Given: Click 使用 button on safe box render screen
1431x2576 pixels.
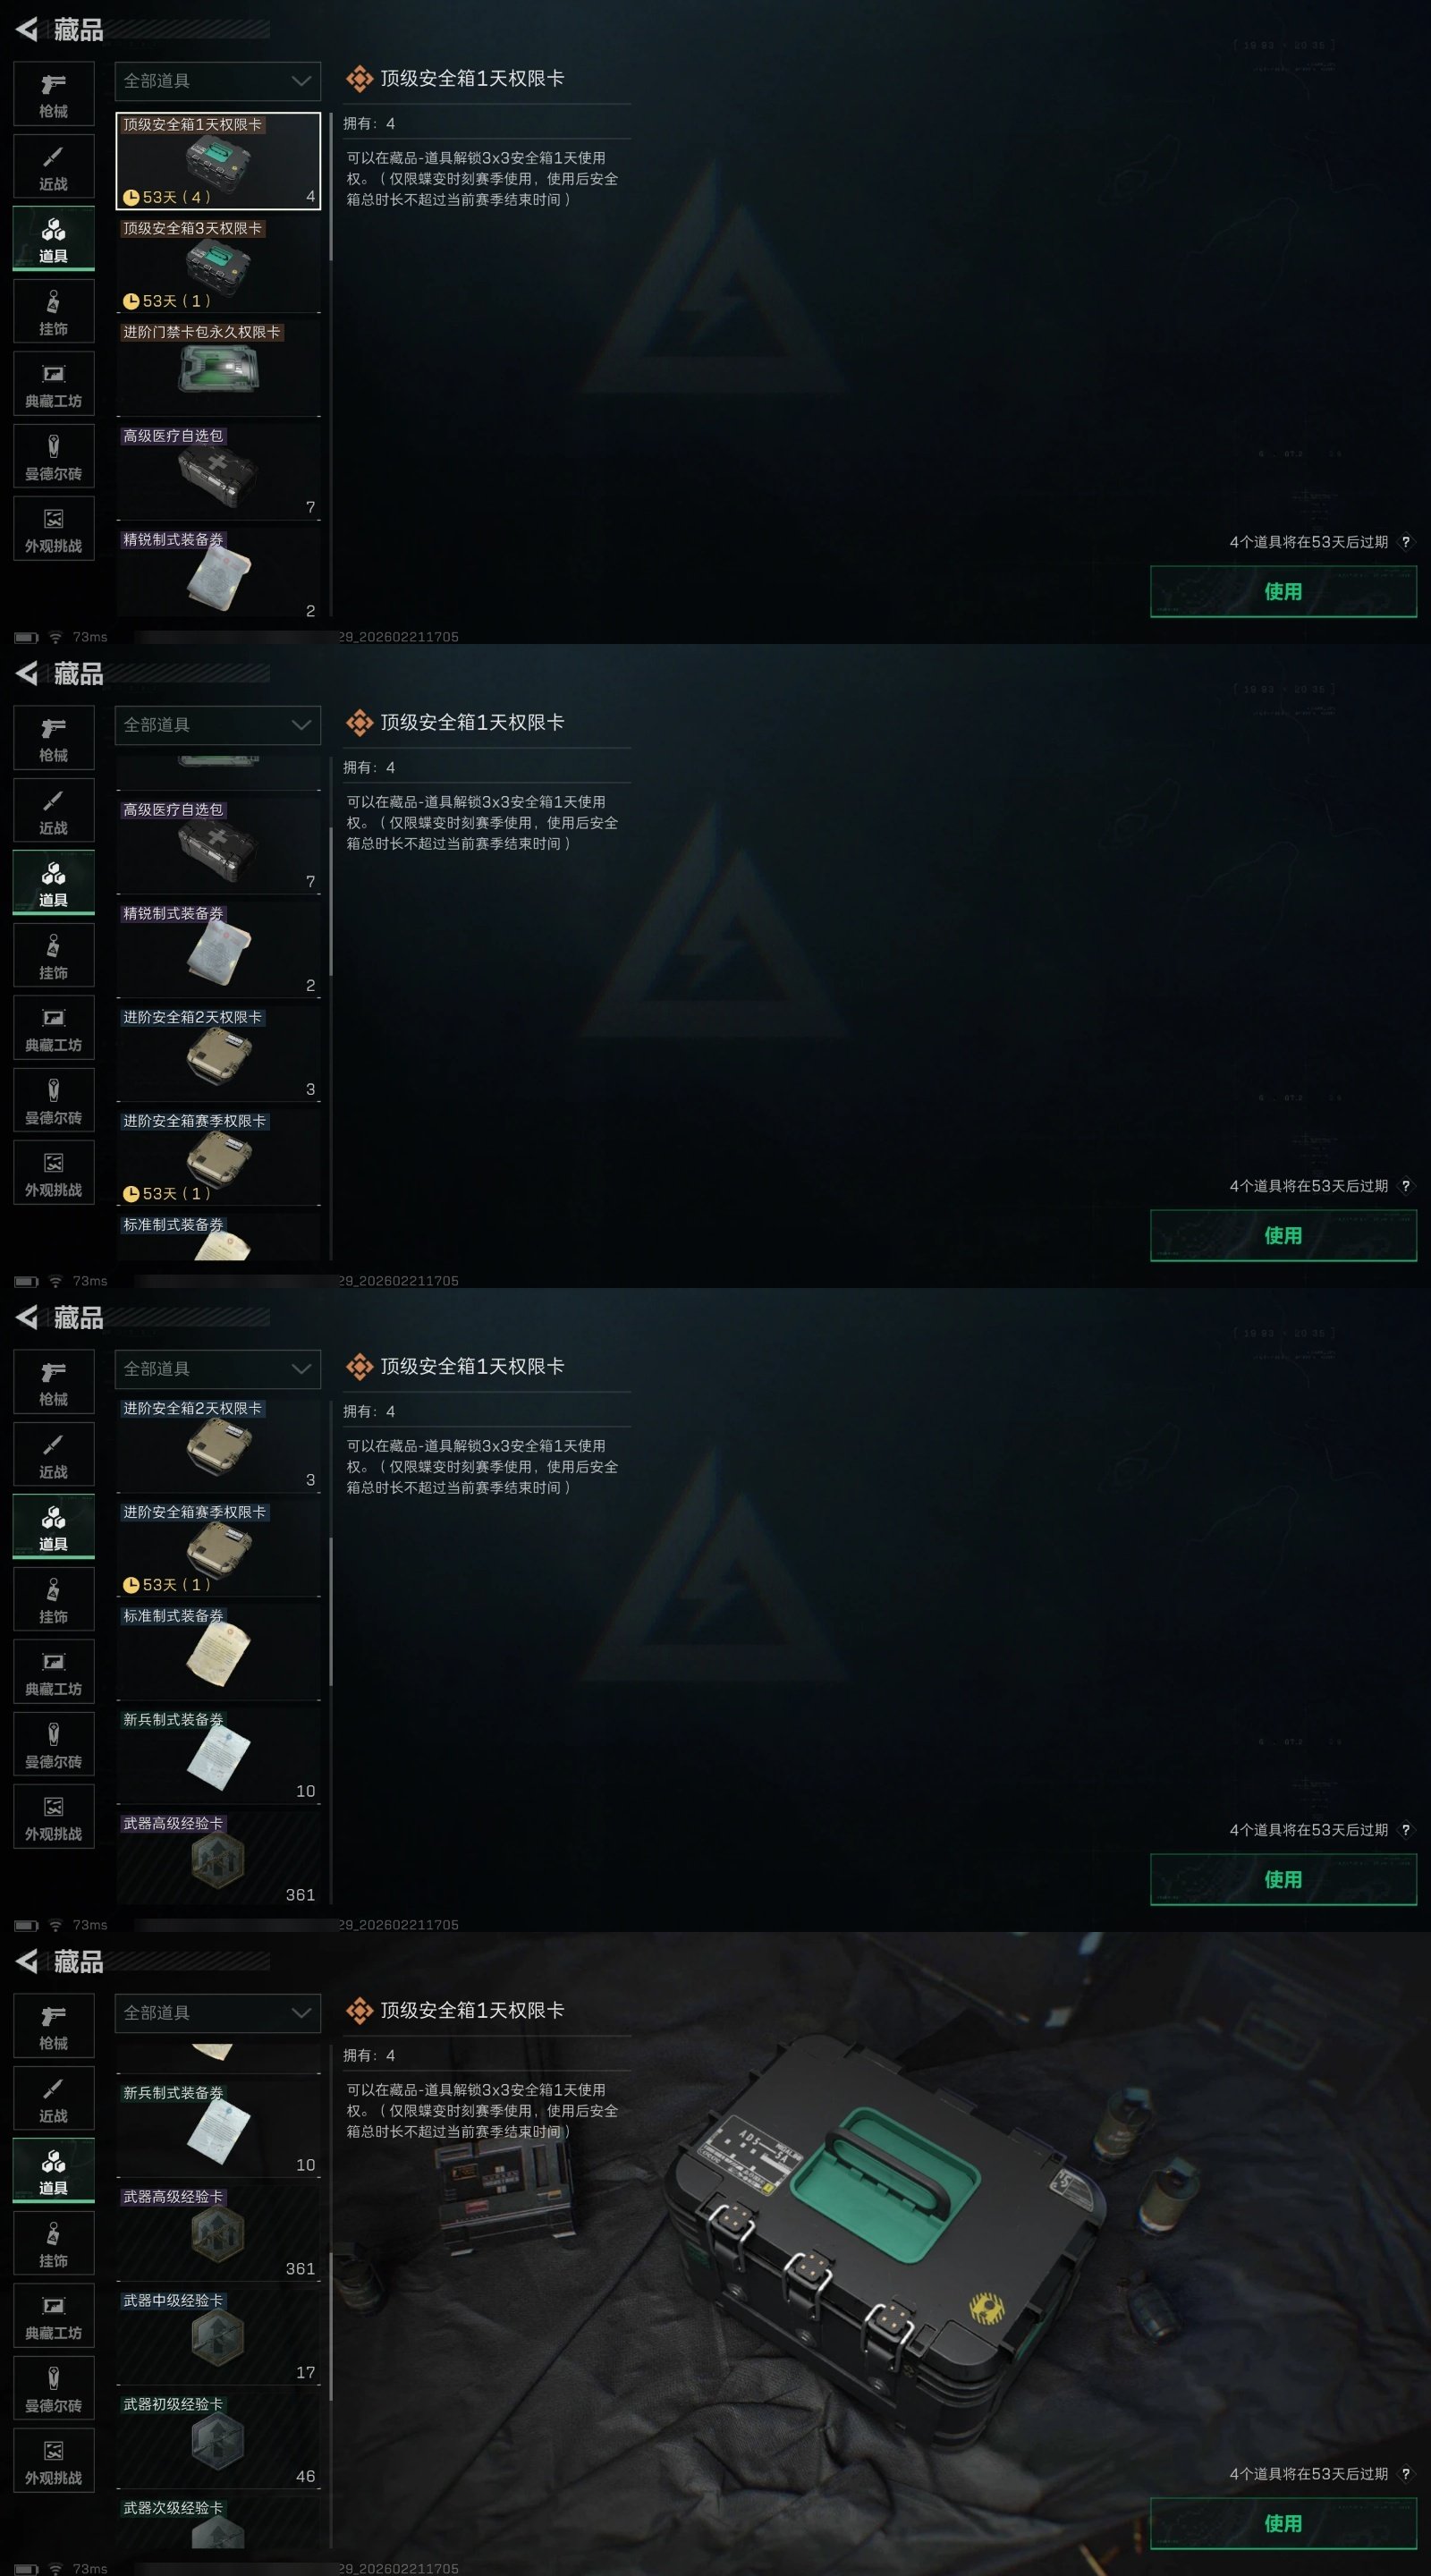Looking at the screenshot, I should [x=1283, y=2523].
